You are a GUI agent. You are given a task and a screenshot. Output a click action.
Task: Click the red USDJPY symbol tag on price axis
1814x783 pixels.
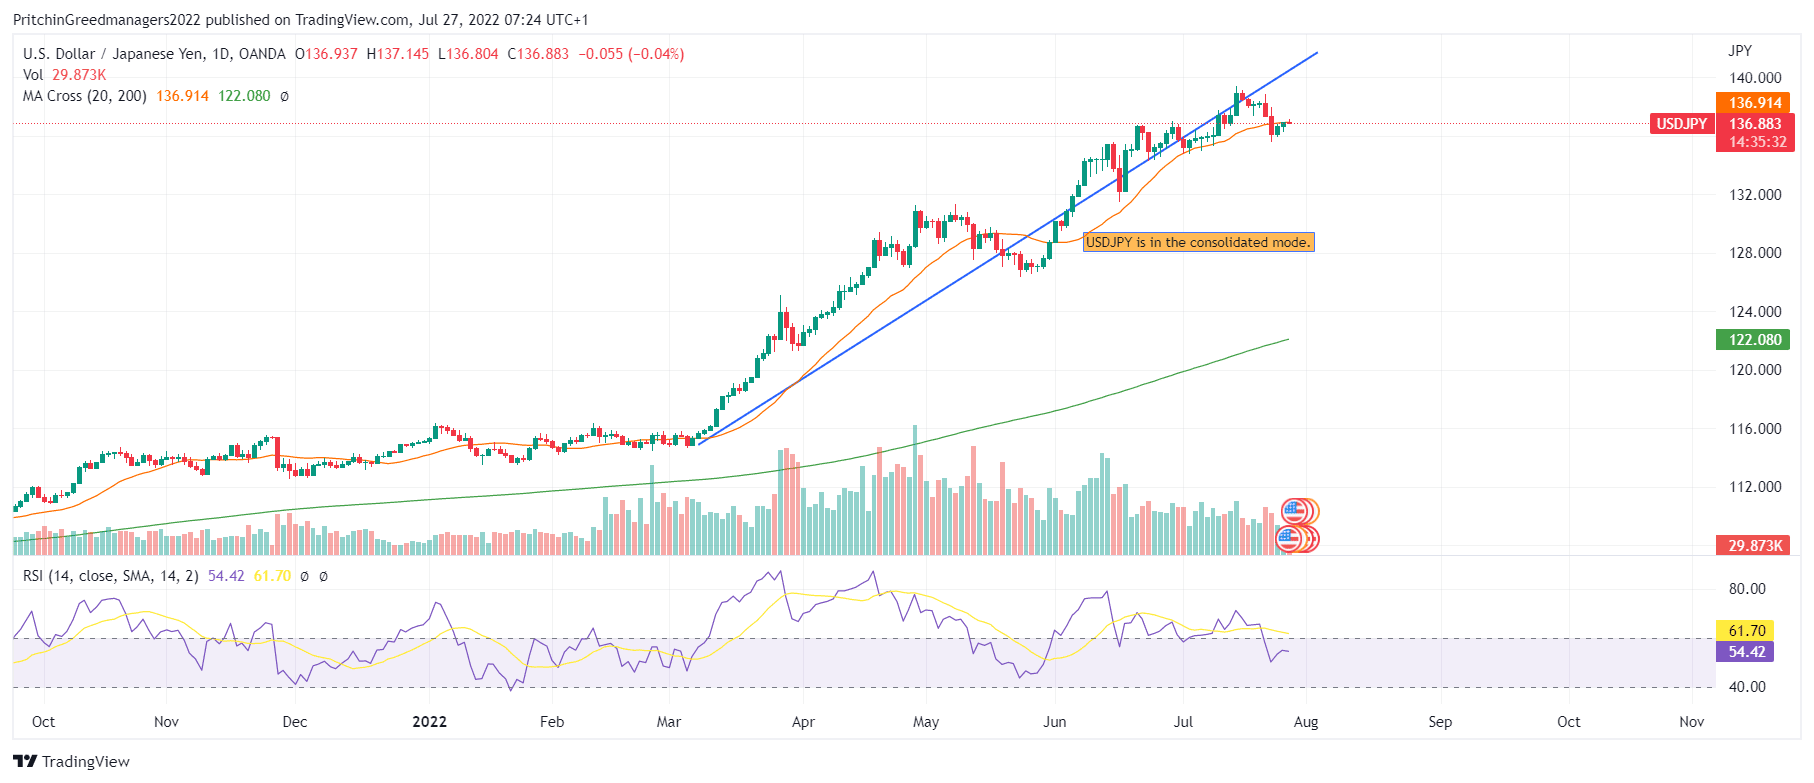click(x=1682, y=124)
